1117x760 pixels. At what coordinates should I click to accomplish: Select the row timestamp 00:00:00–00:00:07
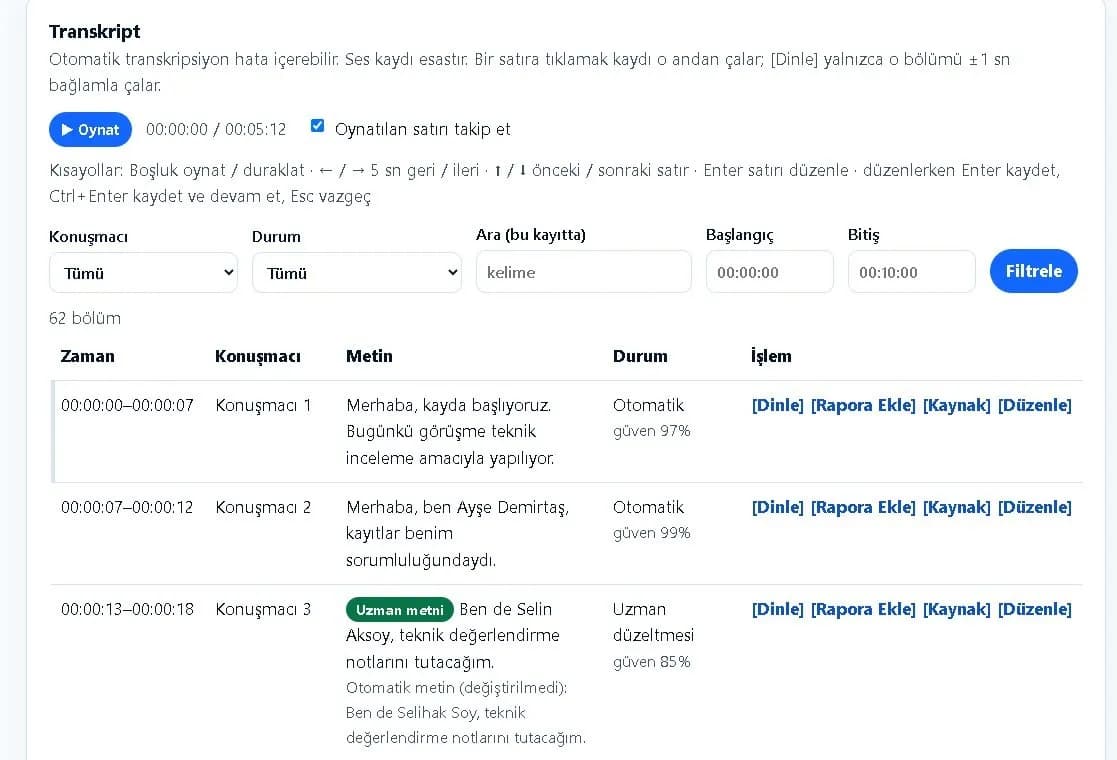point(127,405)
